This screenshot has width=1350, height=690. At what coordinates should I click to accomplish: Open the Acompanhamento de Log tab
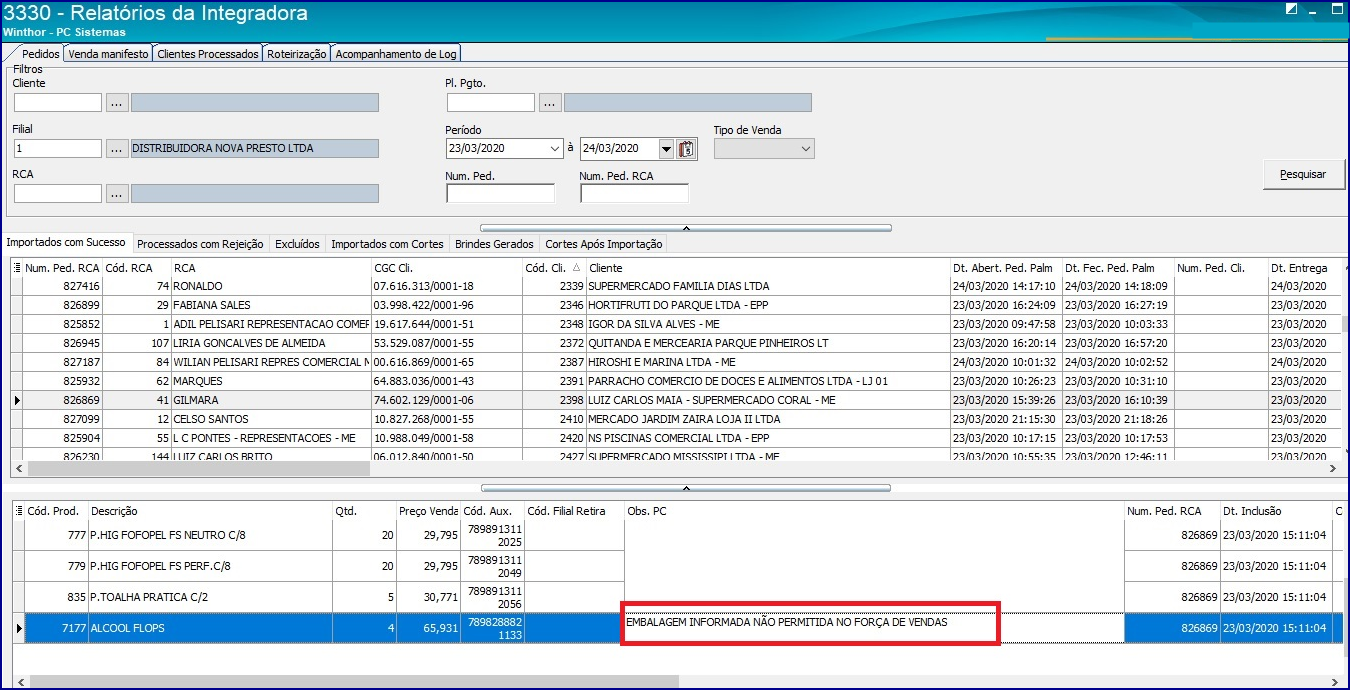pos(396,54)
